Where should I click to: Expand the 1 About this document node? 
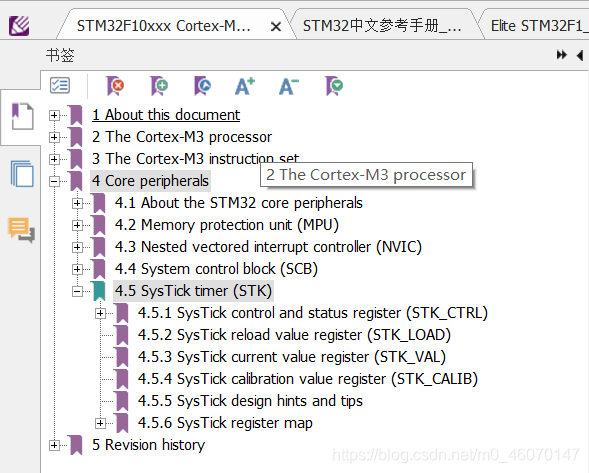tap(54, 115)
